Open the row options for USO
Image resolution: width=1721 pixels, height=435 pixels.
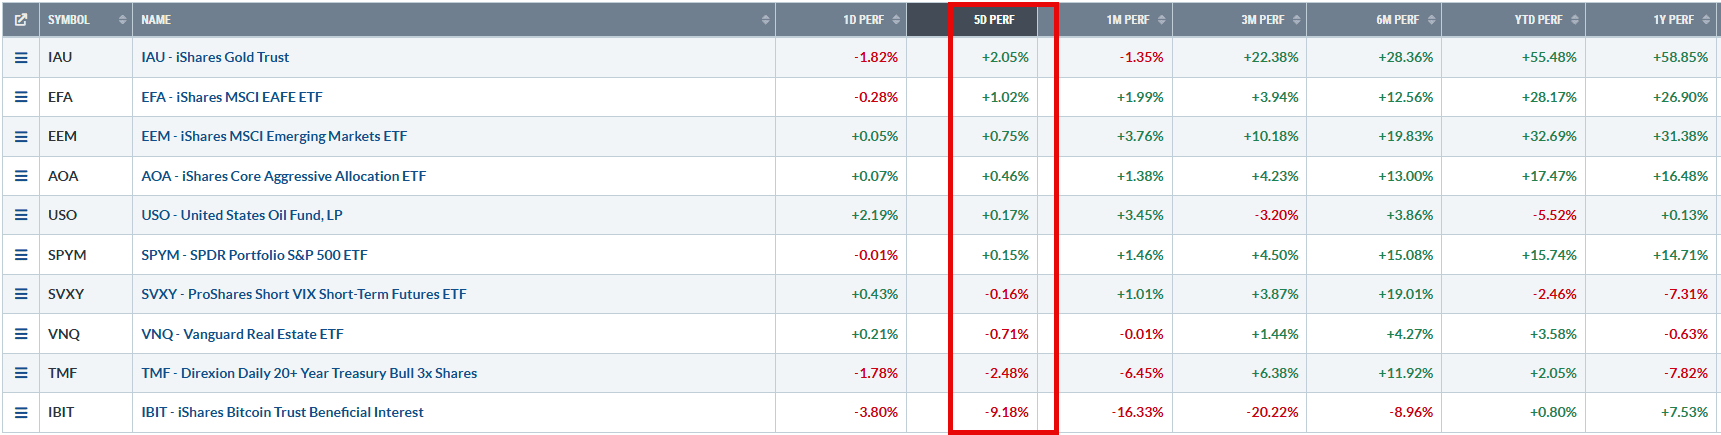[x=21, y=215]
